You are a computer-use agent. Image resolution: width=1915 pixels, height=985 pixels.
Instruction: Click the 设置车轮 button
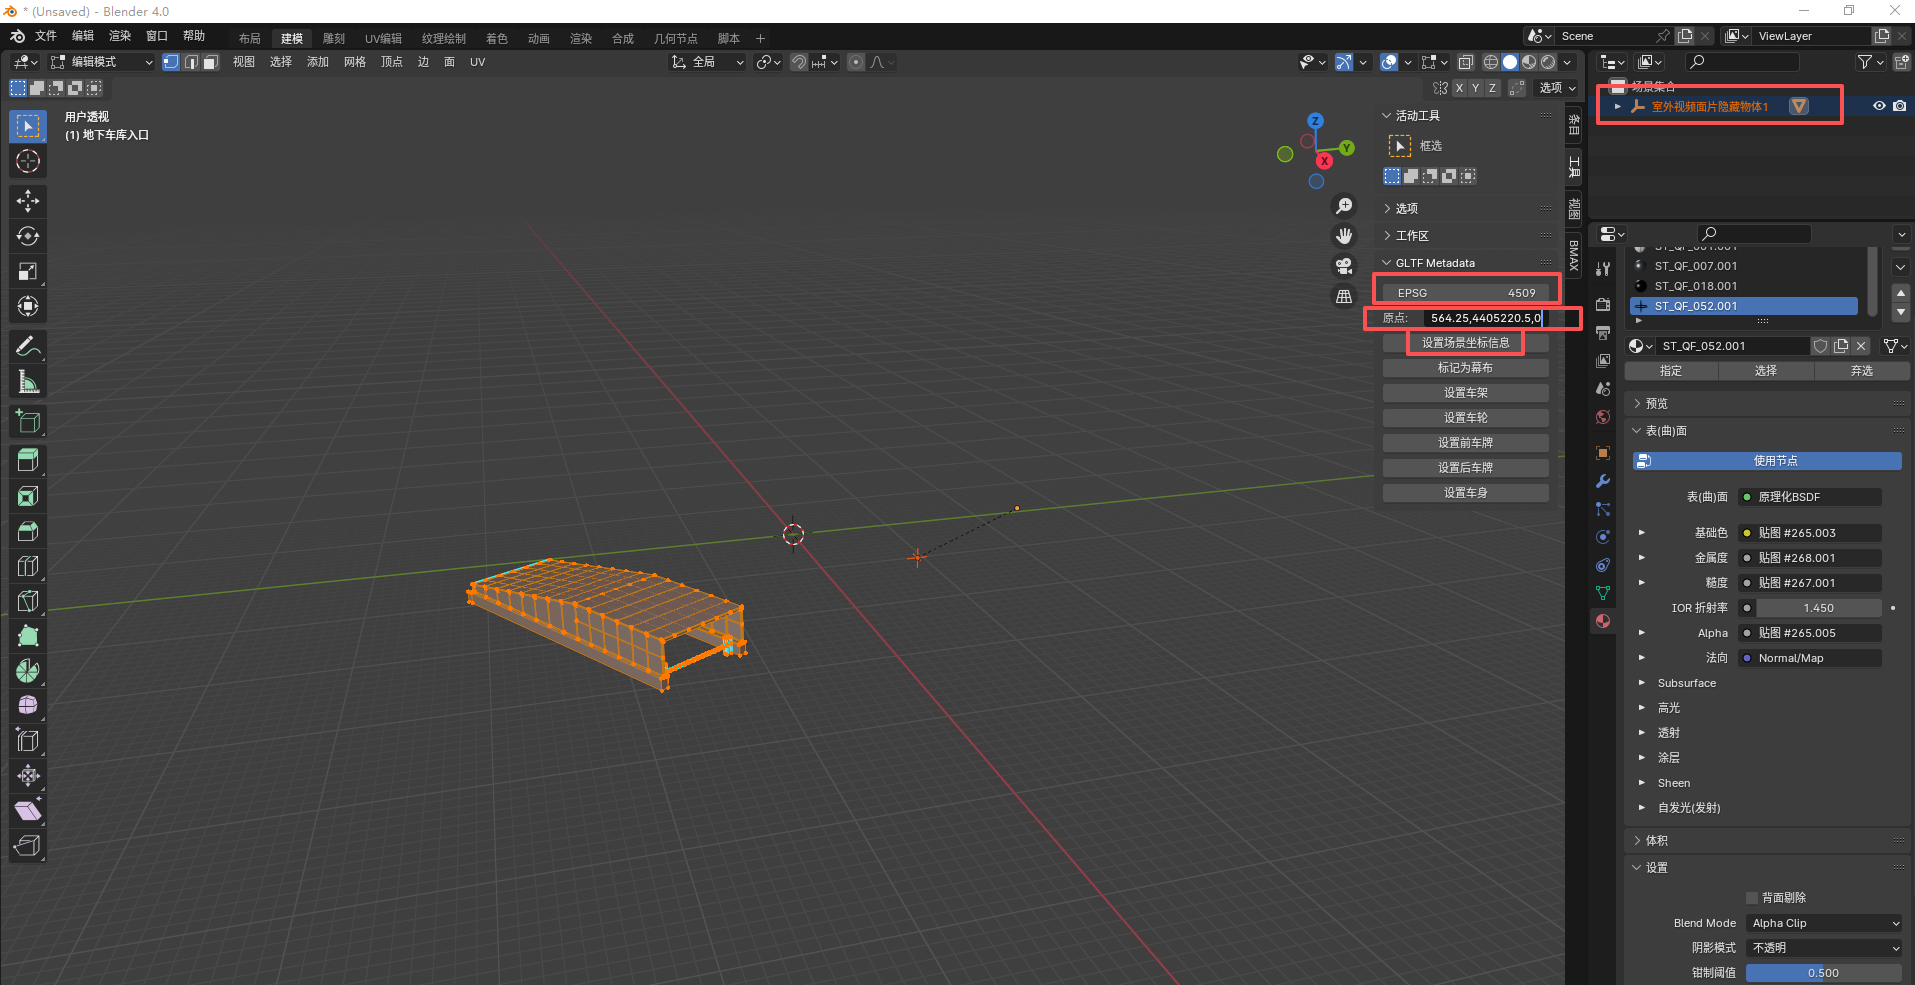[1465, 418]
